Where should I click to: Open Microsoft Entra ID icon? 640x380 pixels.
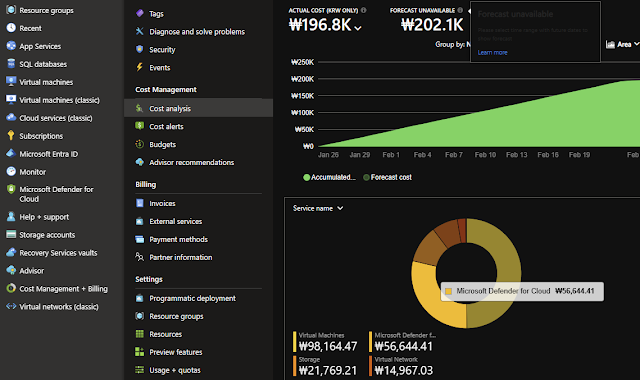coord(11,153)
